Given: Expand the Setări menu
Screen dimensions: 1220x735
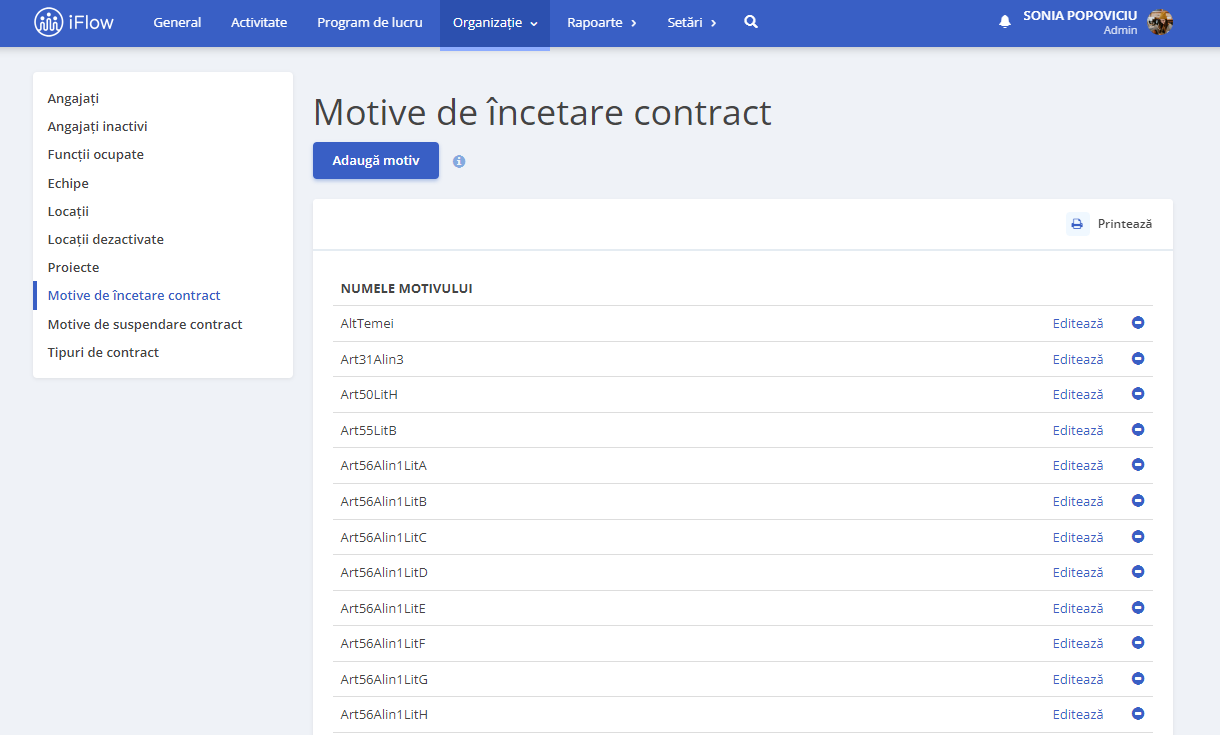Looking at the screenshot, I should click(x=692, y=23).
